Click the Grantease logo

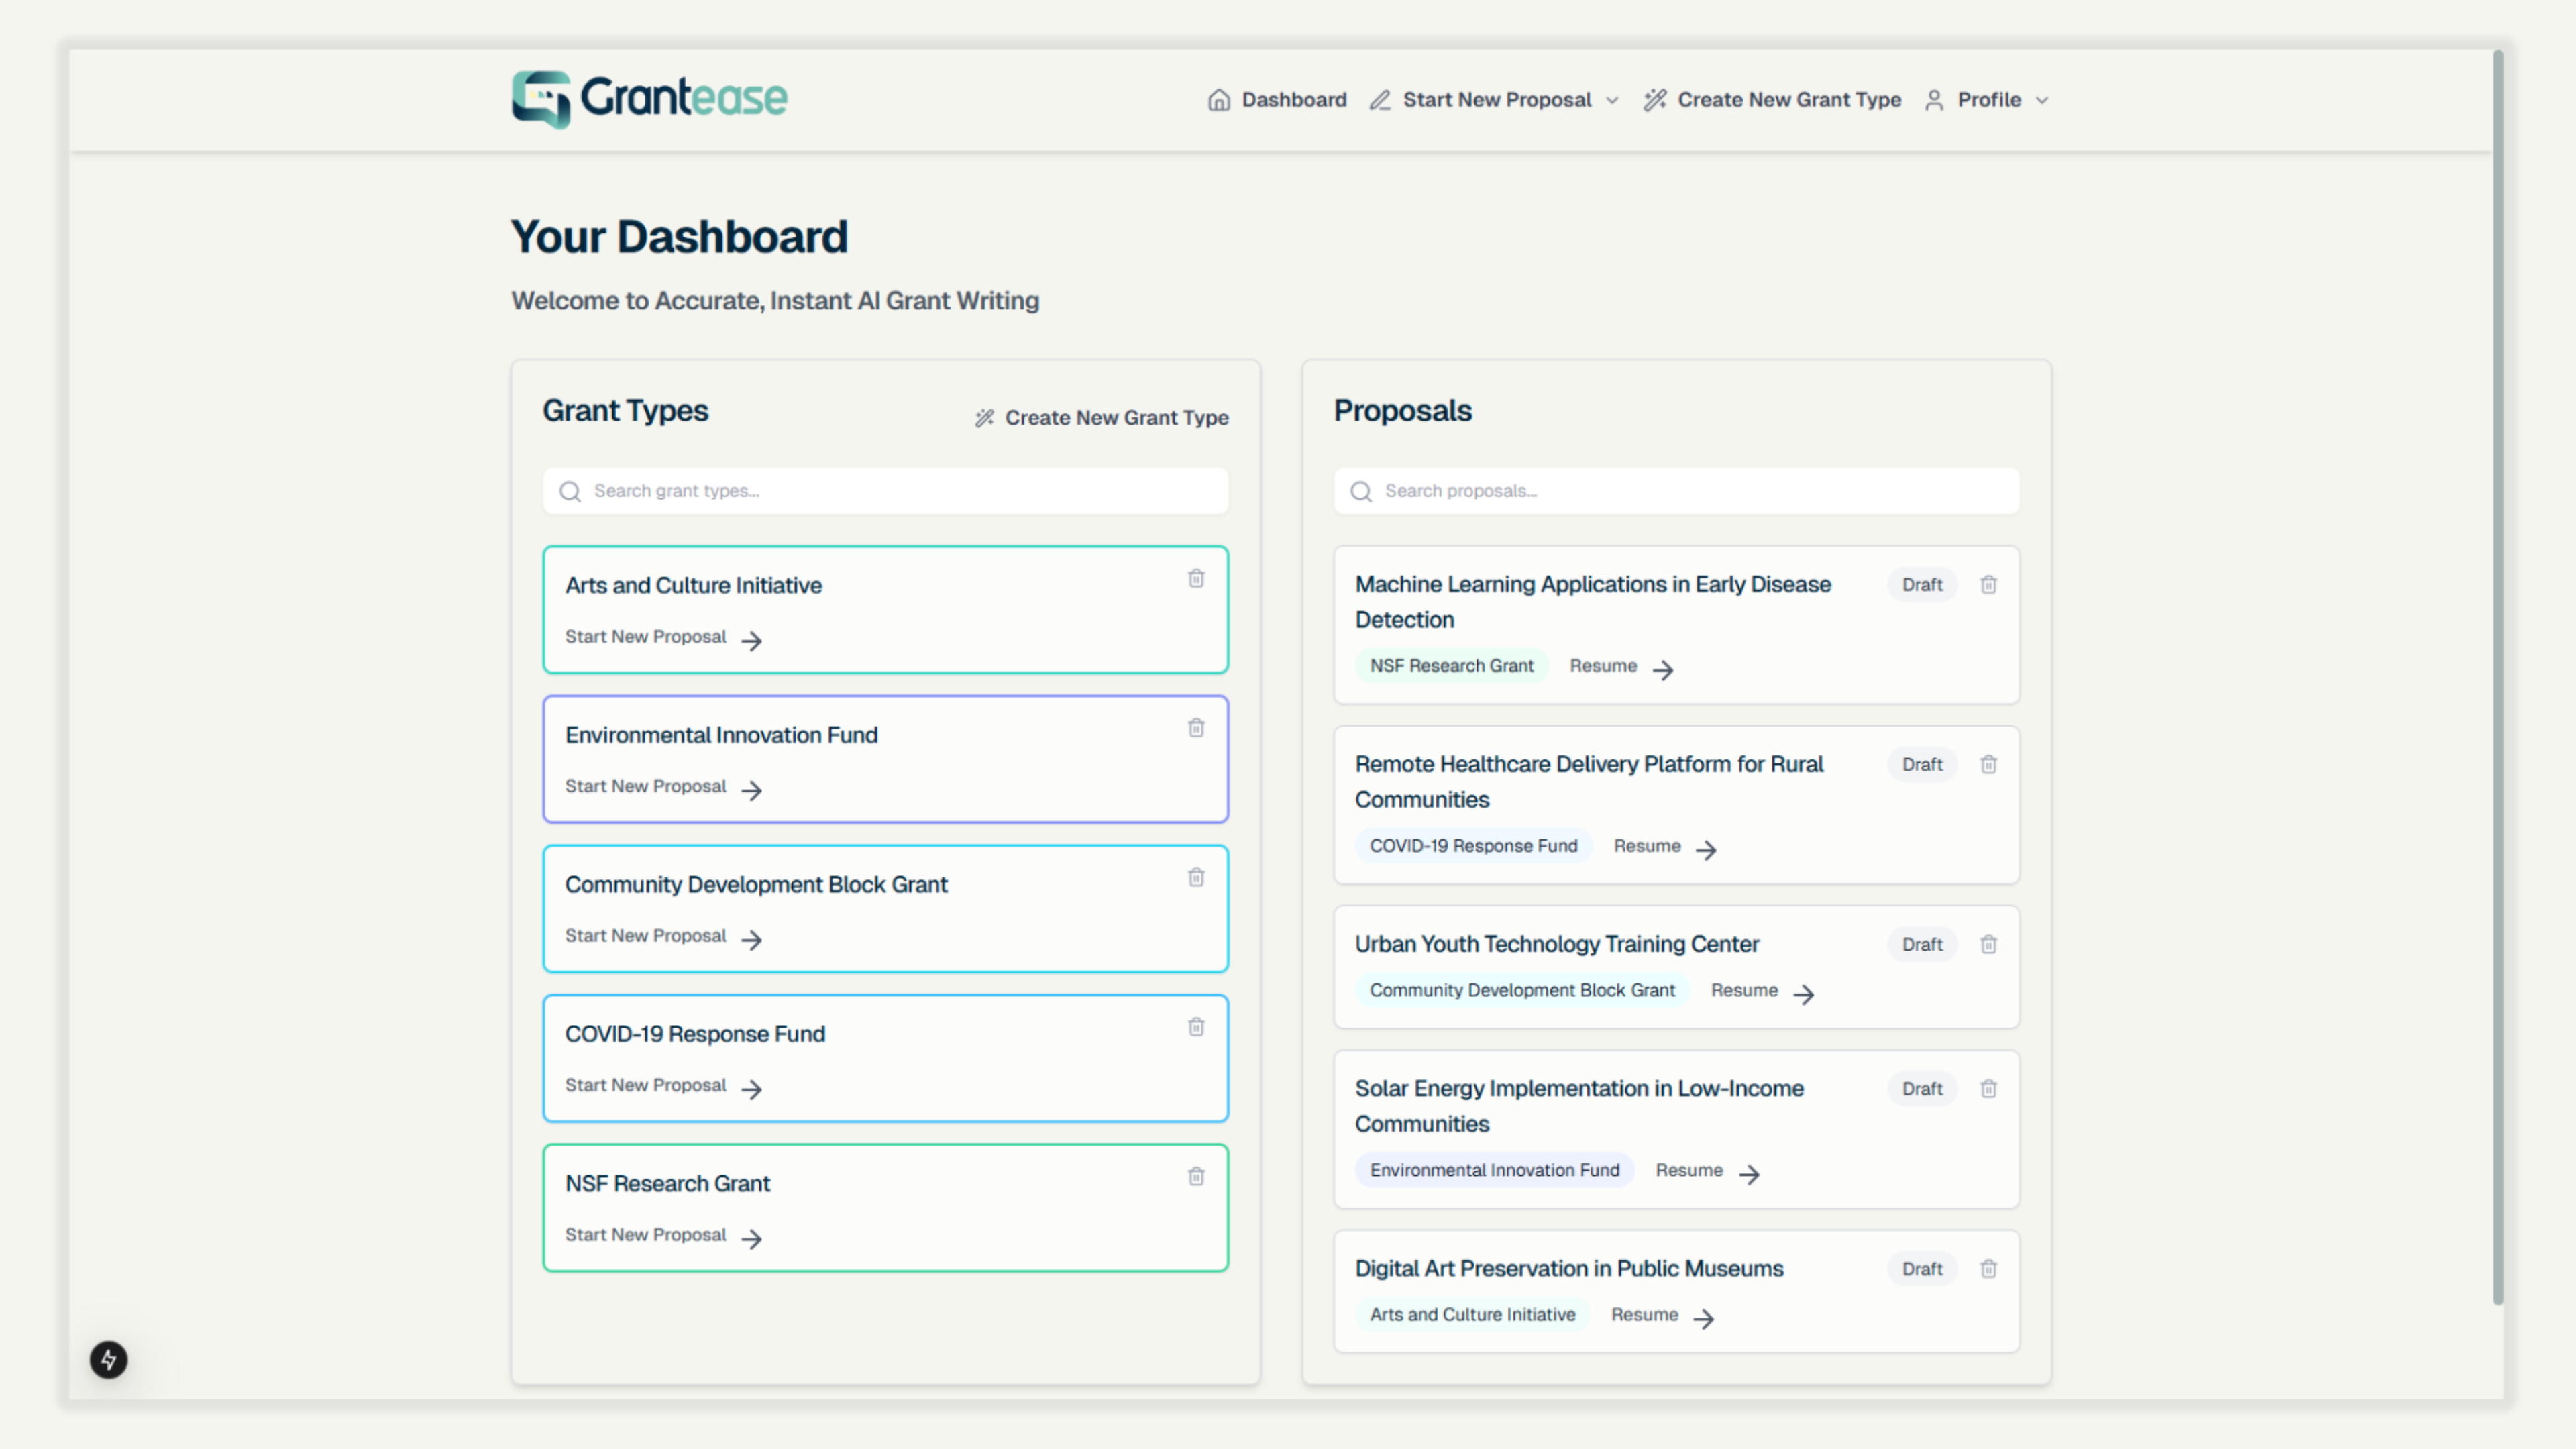click(x=649, y=99)
